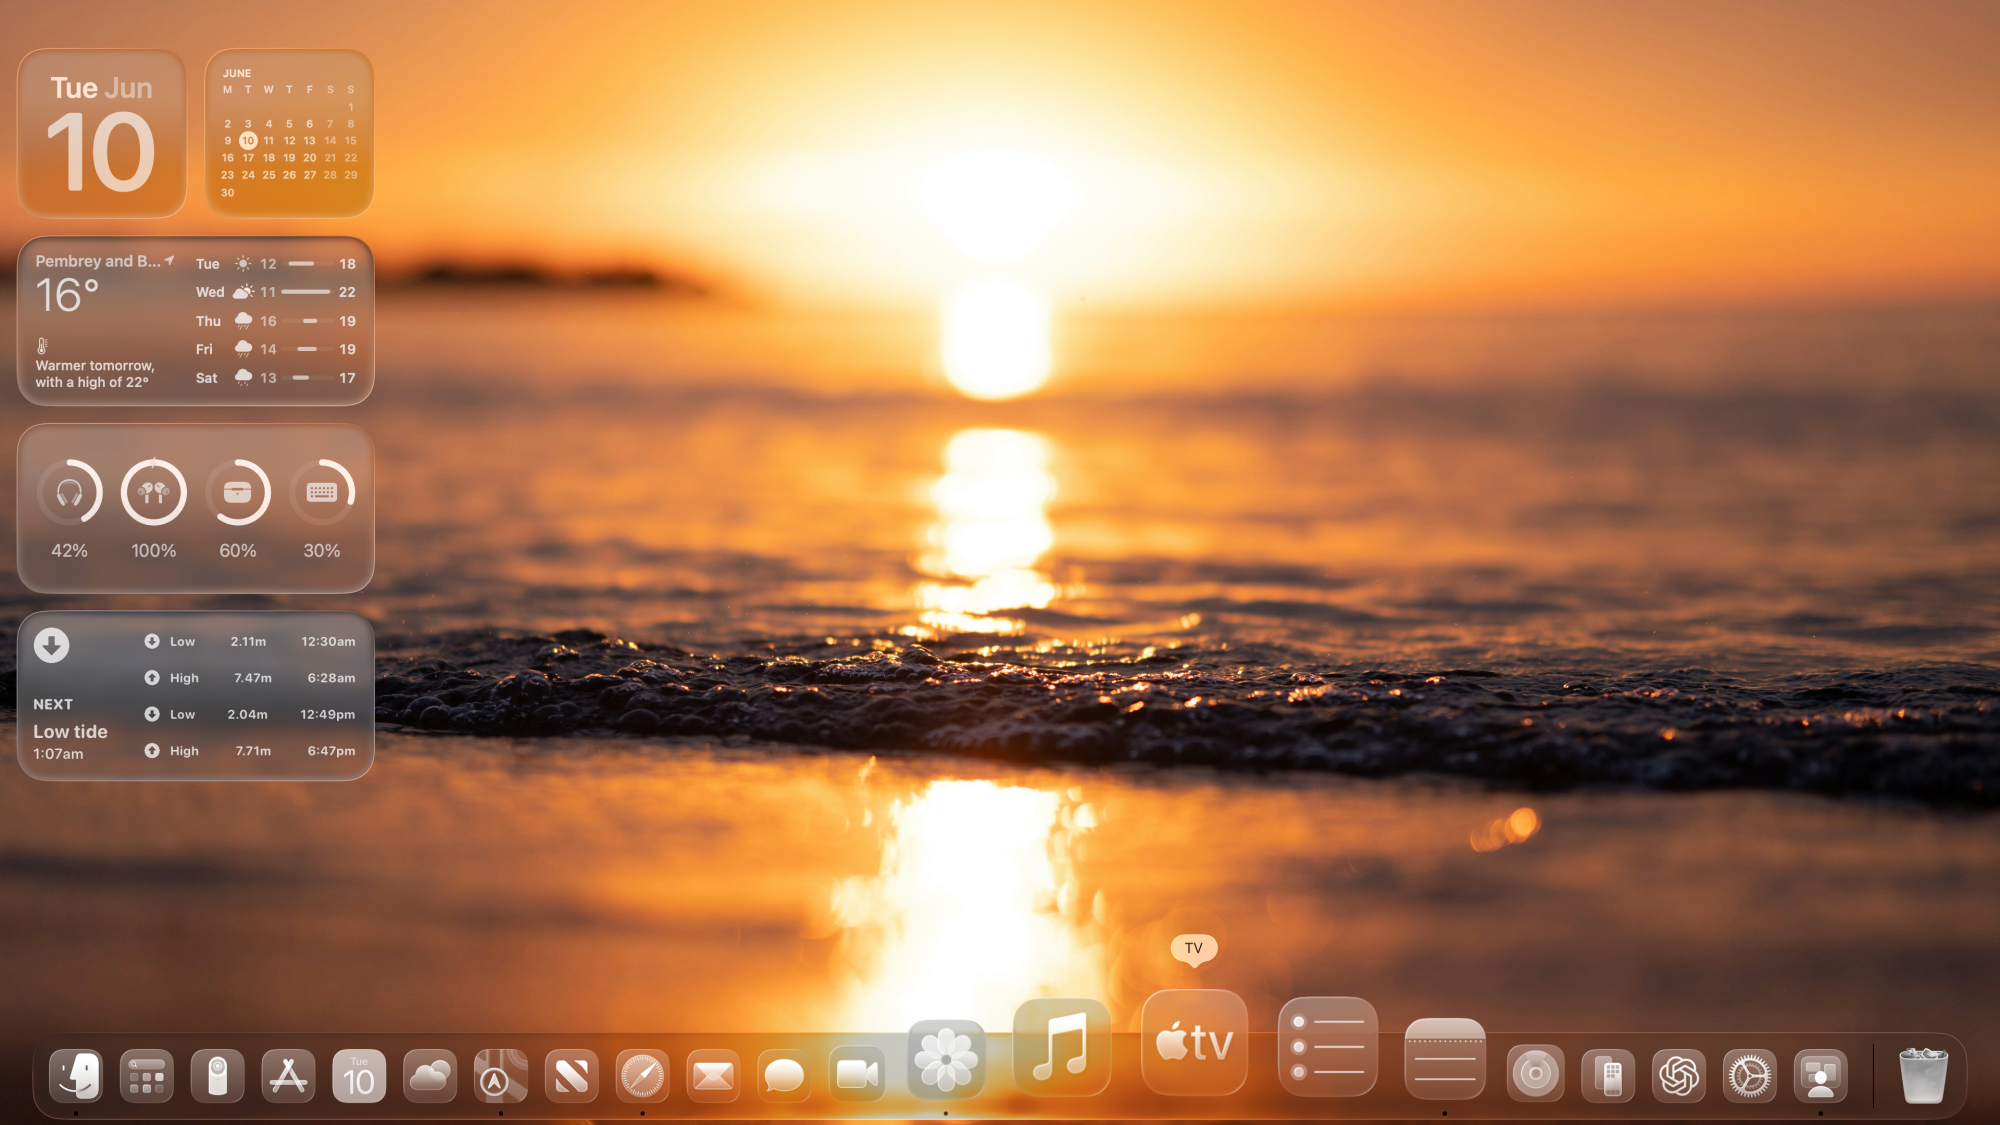Open the Apple TV app in Dock
The height and width of the screenshot is (1125, 2000).
pos(1194,1043)
